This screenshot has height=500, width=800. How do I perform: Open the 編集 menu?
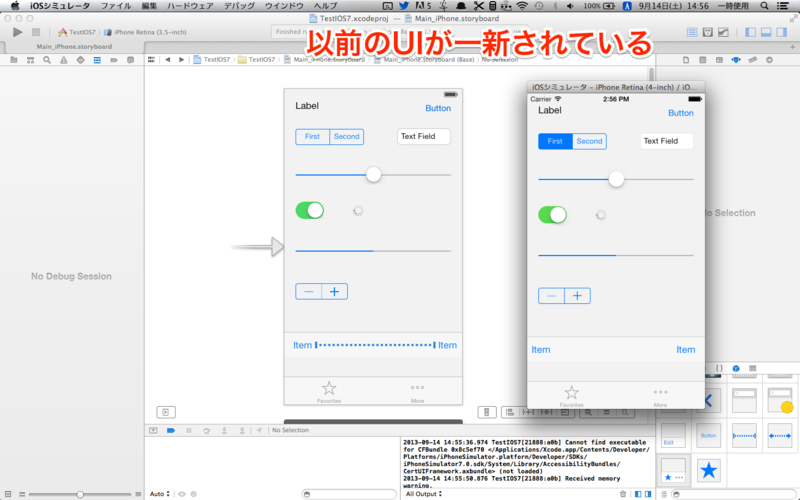point(149,6)
